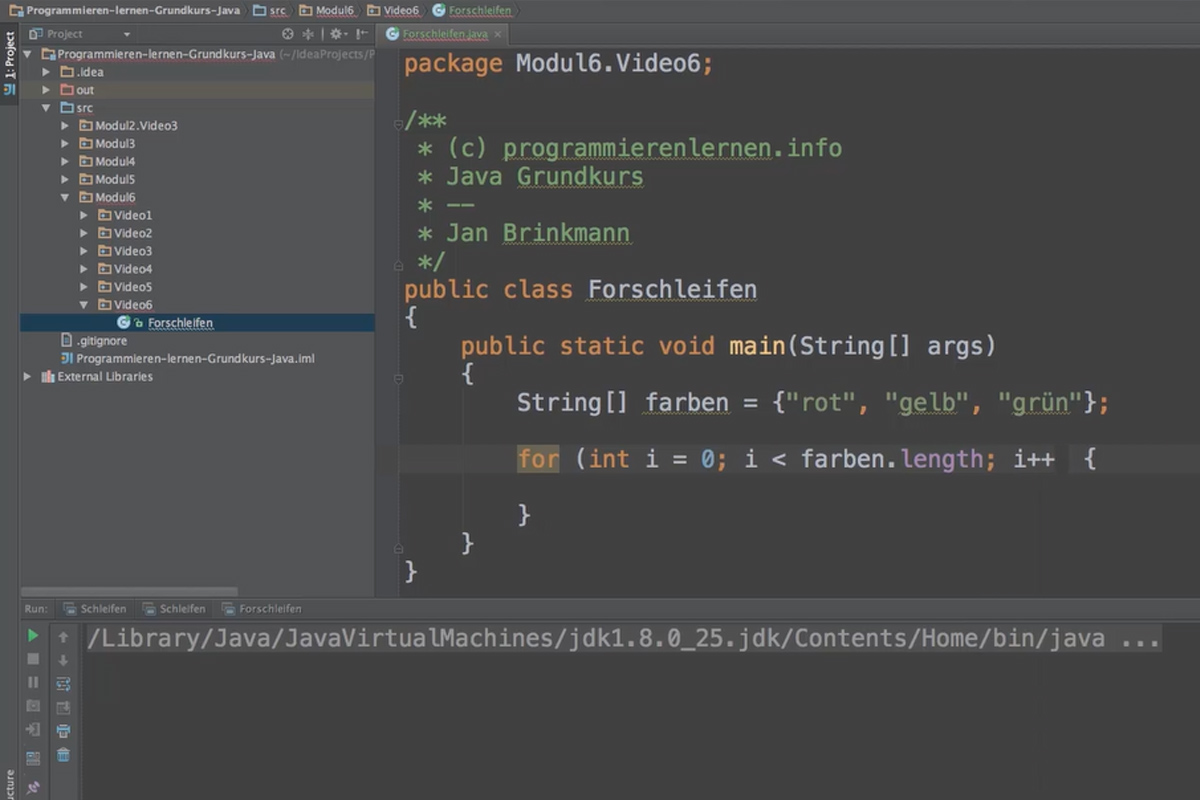Expand the Modul4 package
The height and width of the screenshot is (800, 1200).
65,162
